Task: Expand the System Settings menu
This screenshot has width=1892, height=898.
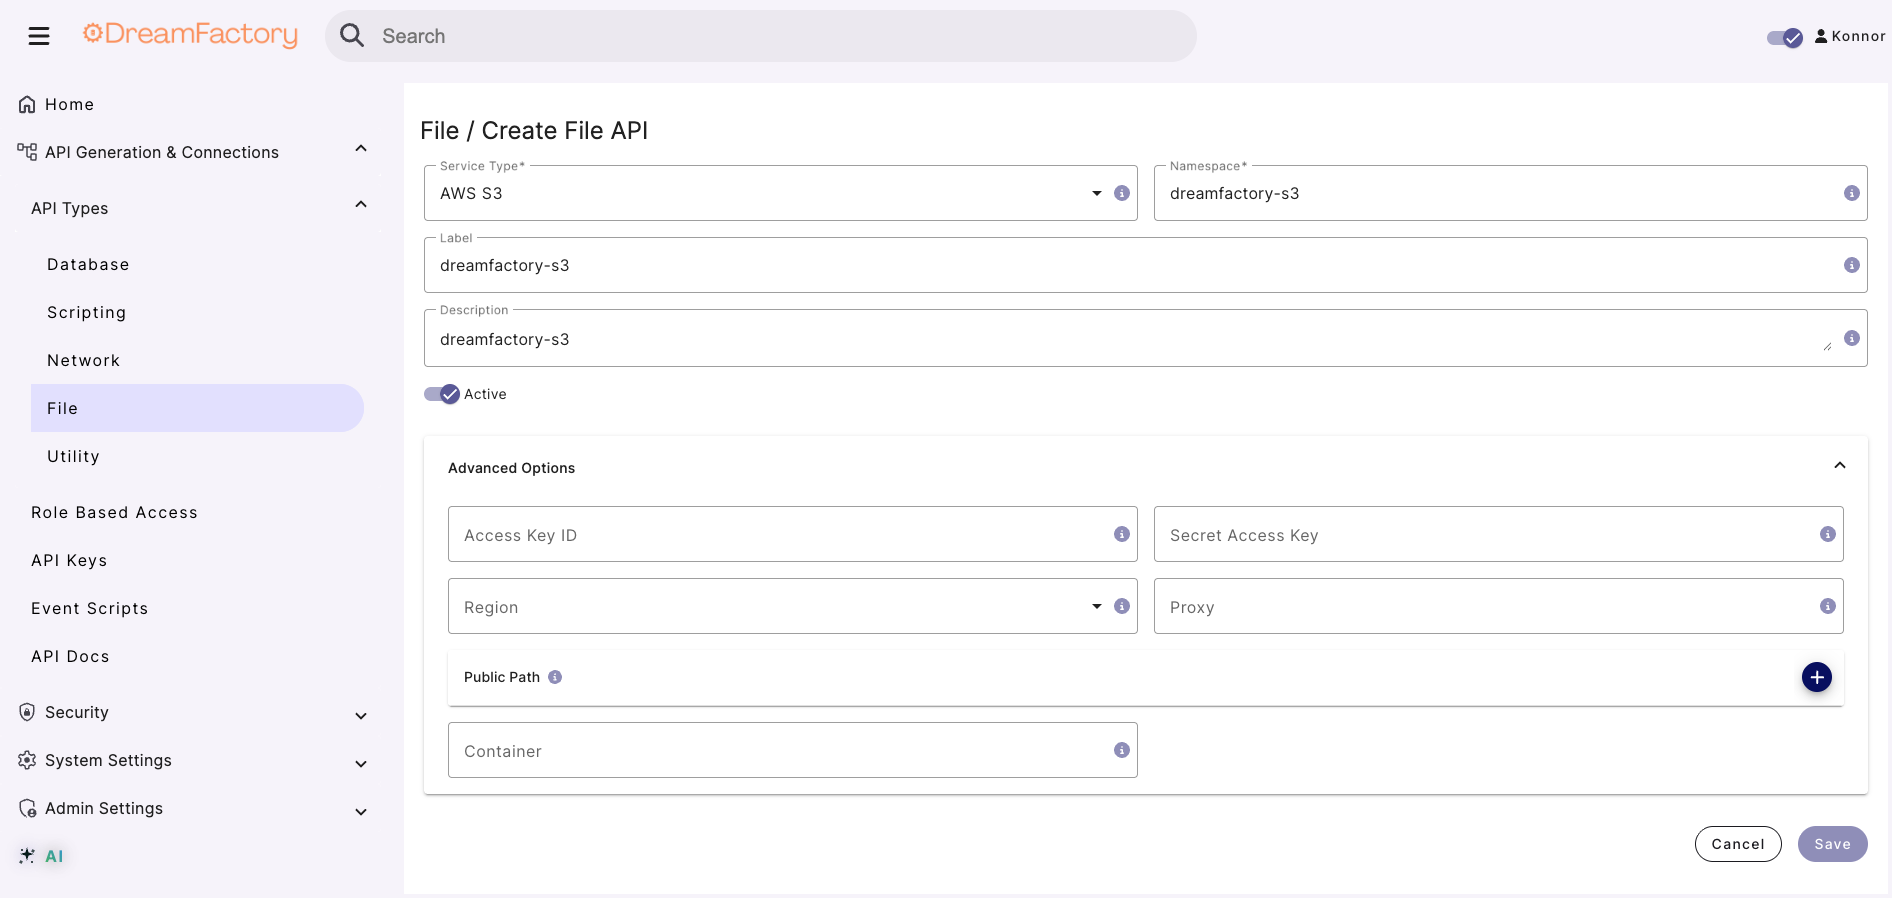Action: tap(361, 764)
